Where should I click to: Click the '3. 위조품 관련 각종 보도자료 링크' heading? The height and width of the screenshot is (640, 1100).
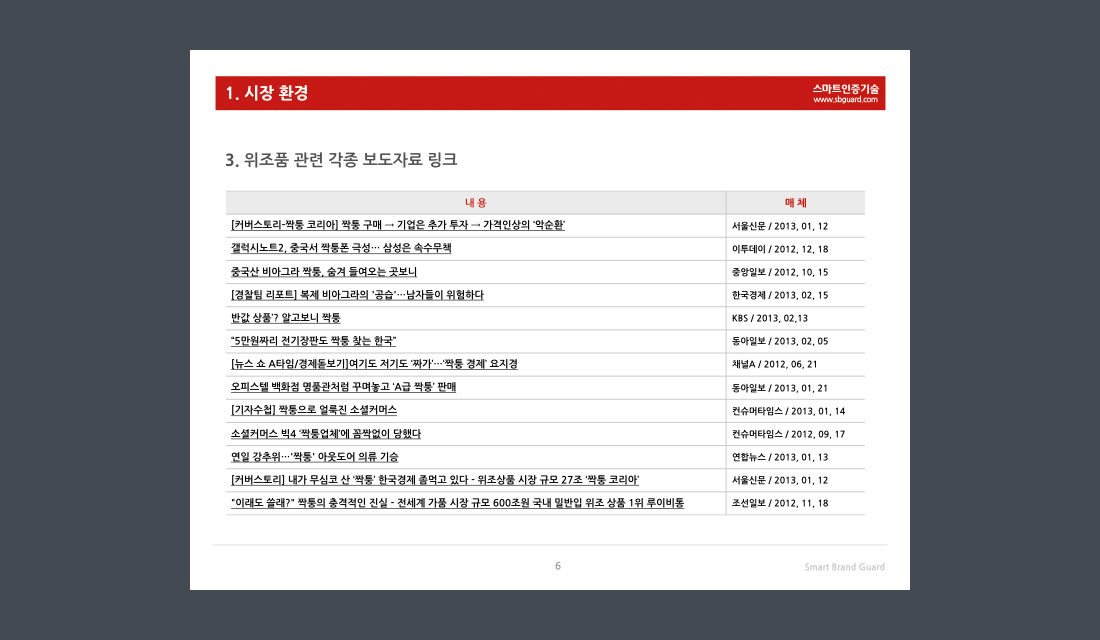point(341,160)
